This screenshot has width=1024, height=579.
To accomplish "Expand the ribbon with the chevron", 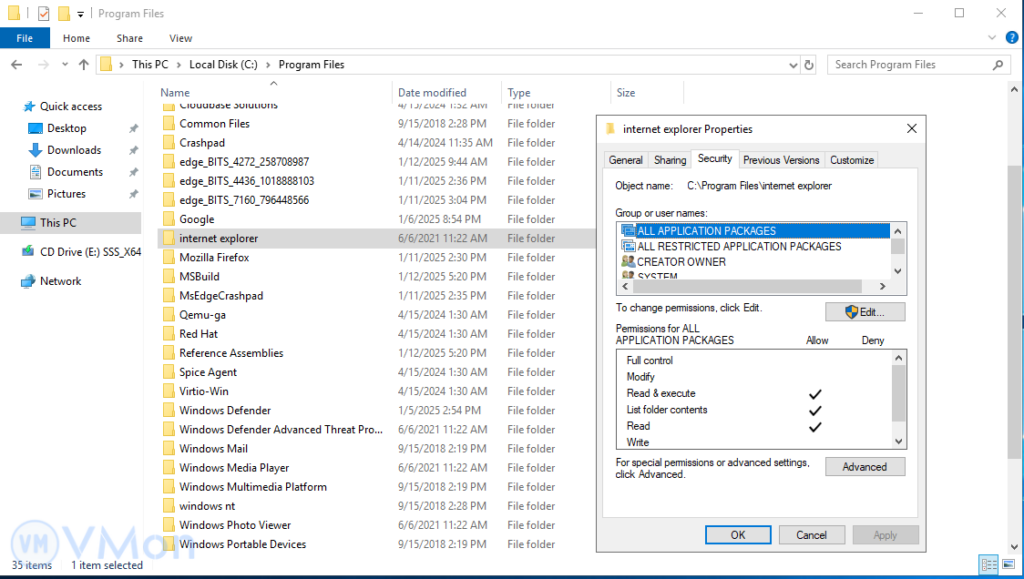I will click(x=992, y=38).
